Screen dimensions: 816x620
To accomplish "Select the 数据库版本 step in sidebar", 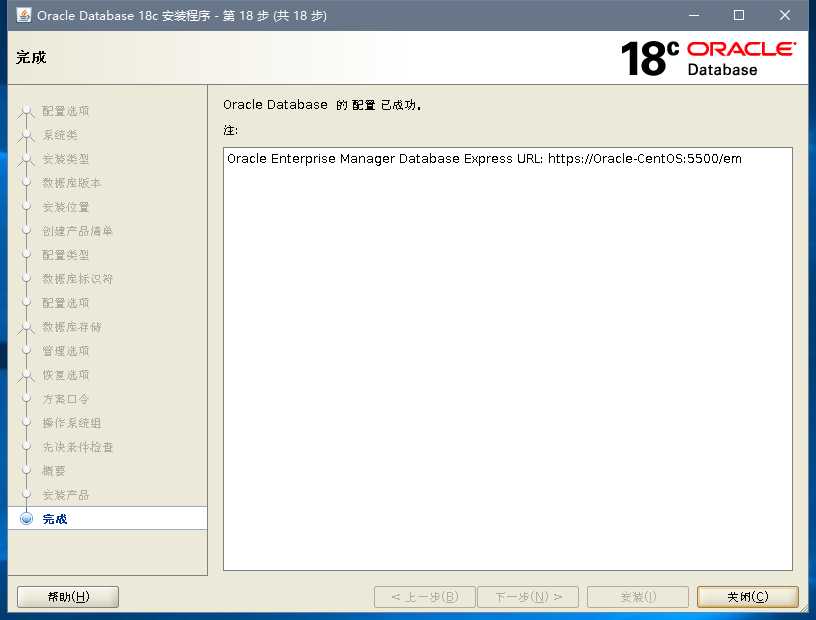I will (x=72, y=183).
